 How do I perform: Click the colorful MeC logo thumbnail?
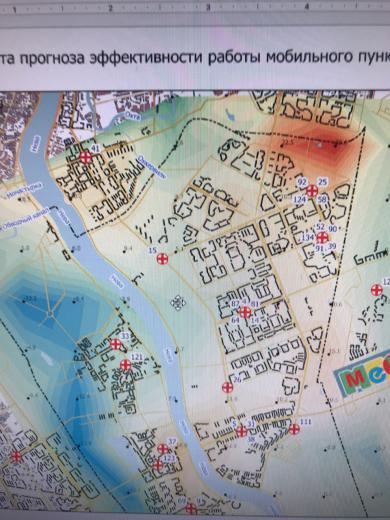(363, 375)
